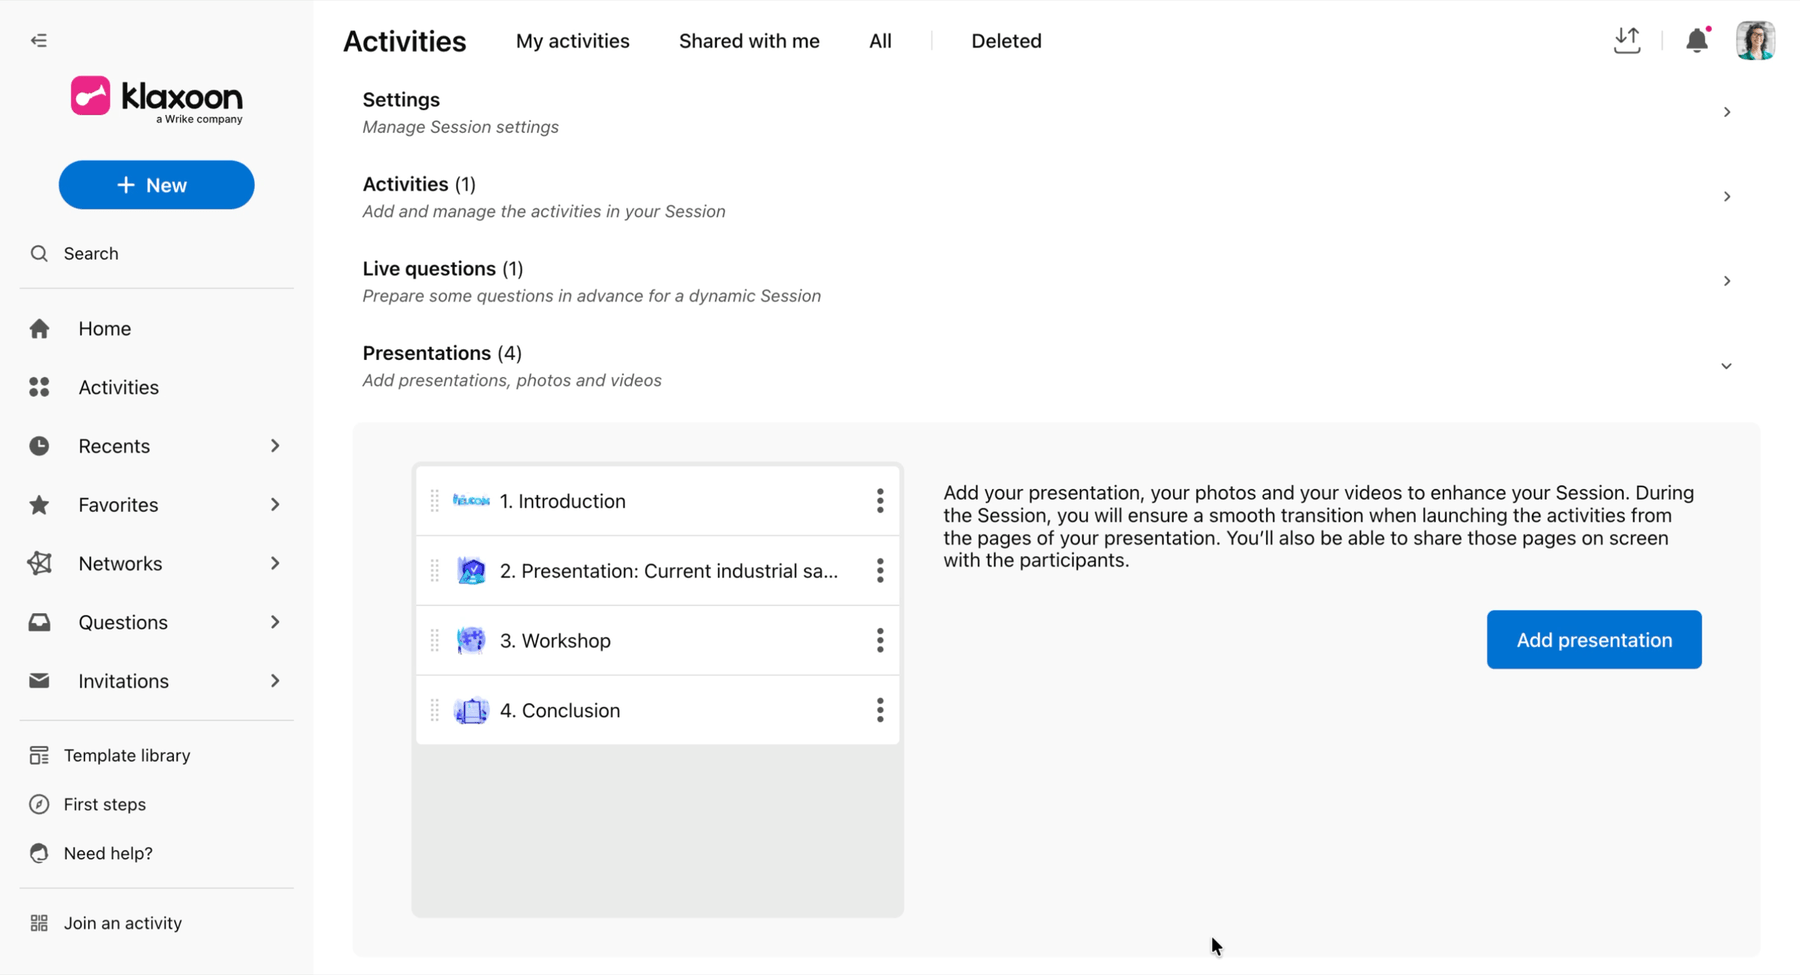Expand the Questions submenu arrow
This screenshot has height=975, width=1800.
coord(275,622)
